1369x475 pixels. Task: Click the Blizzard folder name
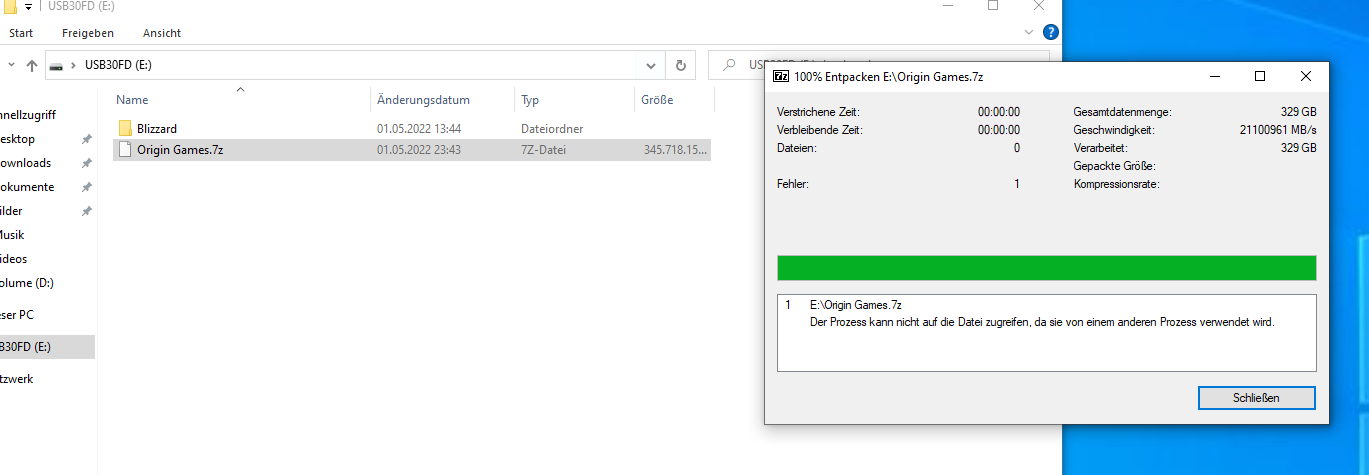tap(157, 129)
